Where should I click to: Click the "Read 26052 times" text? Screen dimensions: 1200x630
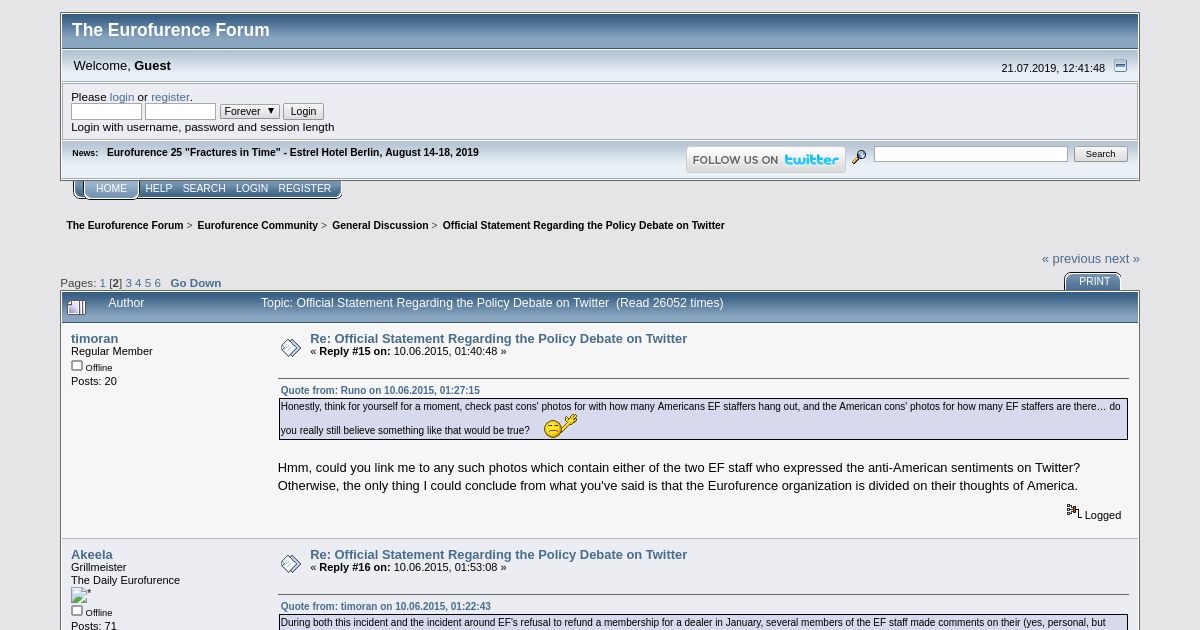point(669,303)
